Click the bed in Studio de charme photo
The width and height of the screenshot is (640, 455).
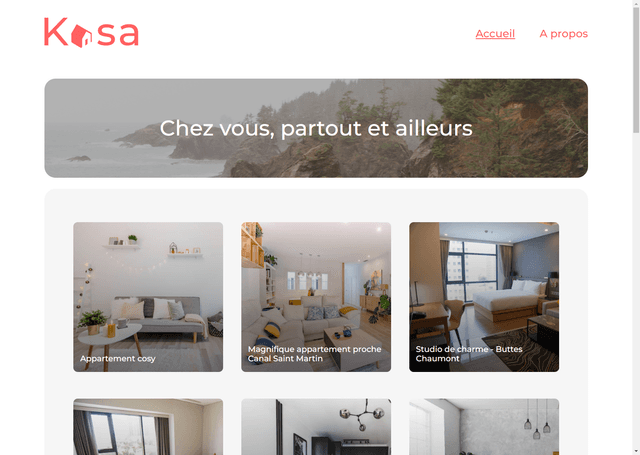[510, 300]
